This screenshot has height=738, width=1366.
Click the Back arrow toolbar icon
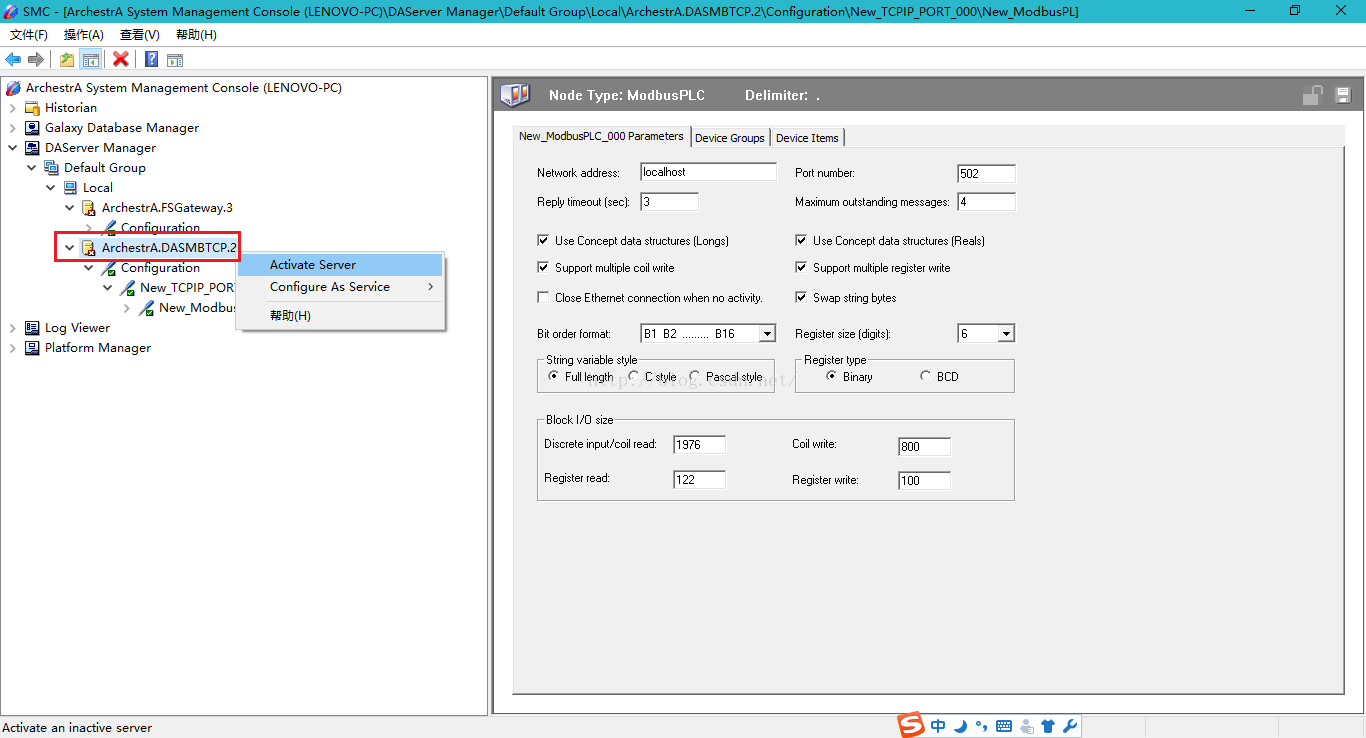pyautogui.click(x=13, y=59)
